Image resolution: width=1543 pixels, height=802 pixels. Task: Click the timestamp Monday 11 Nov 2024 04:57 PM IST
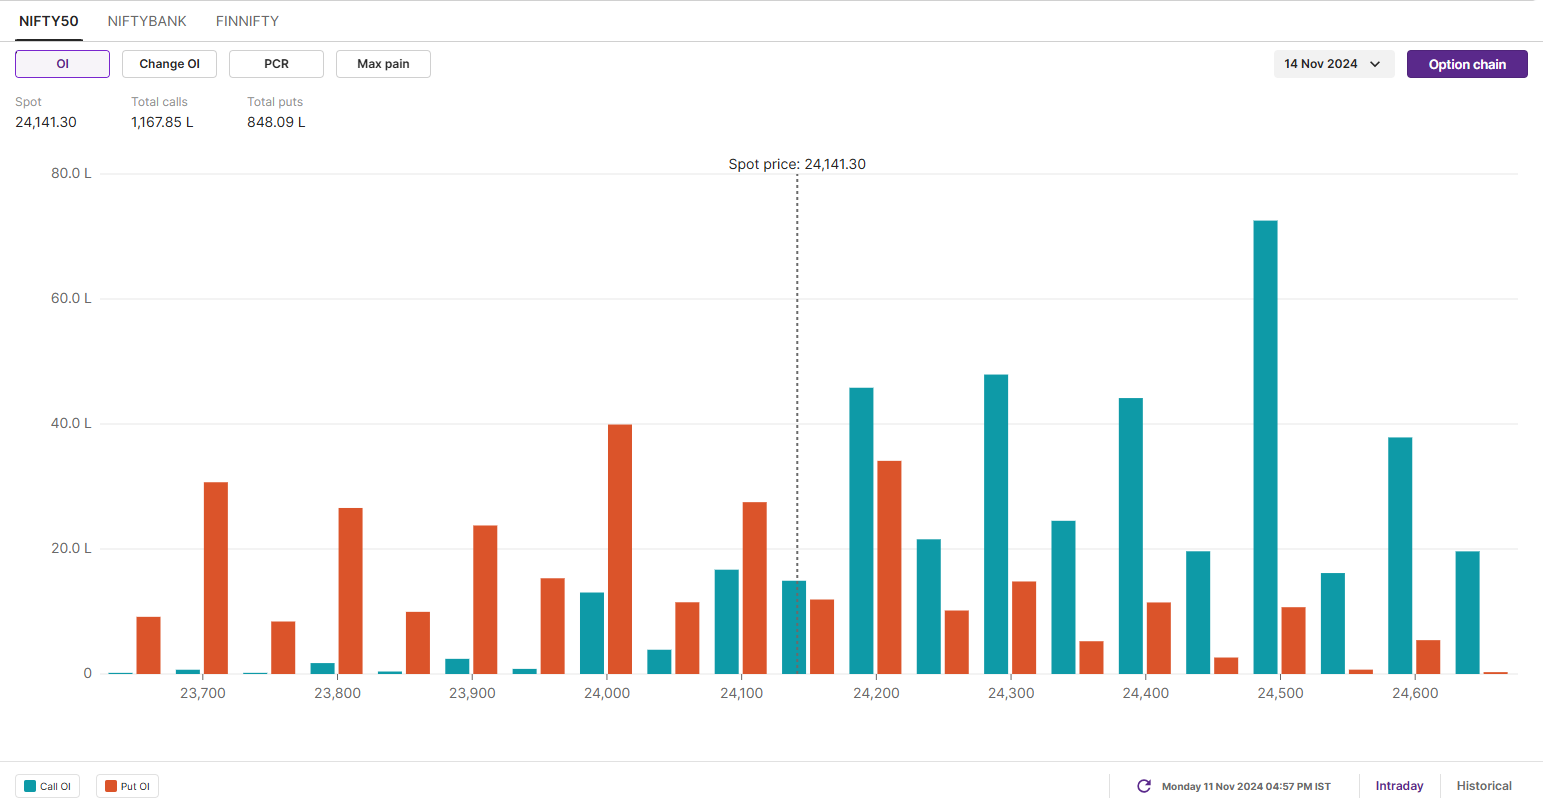[x=1246, y=787]
